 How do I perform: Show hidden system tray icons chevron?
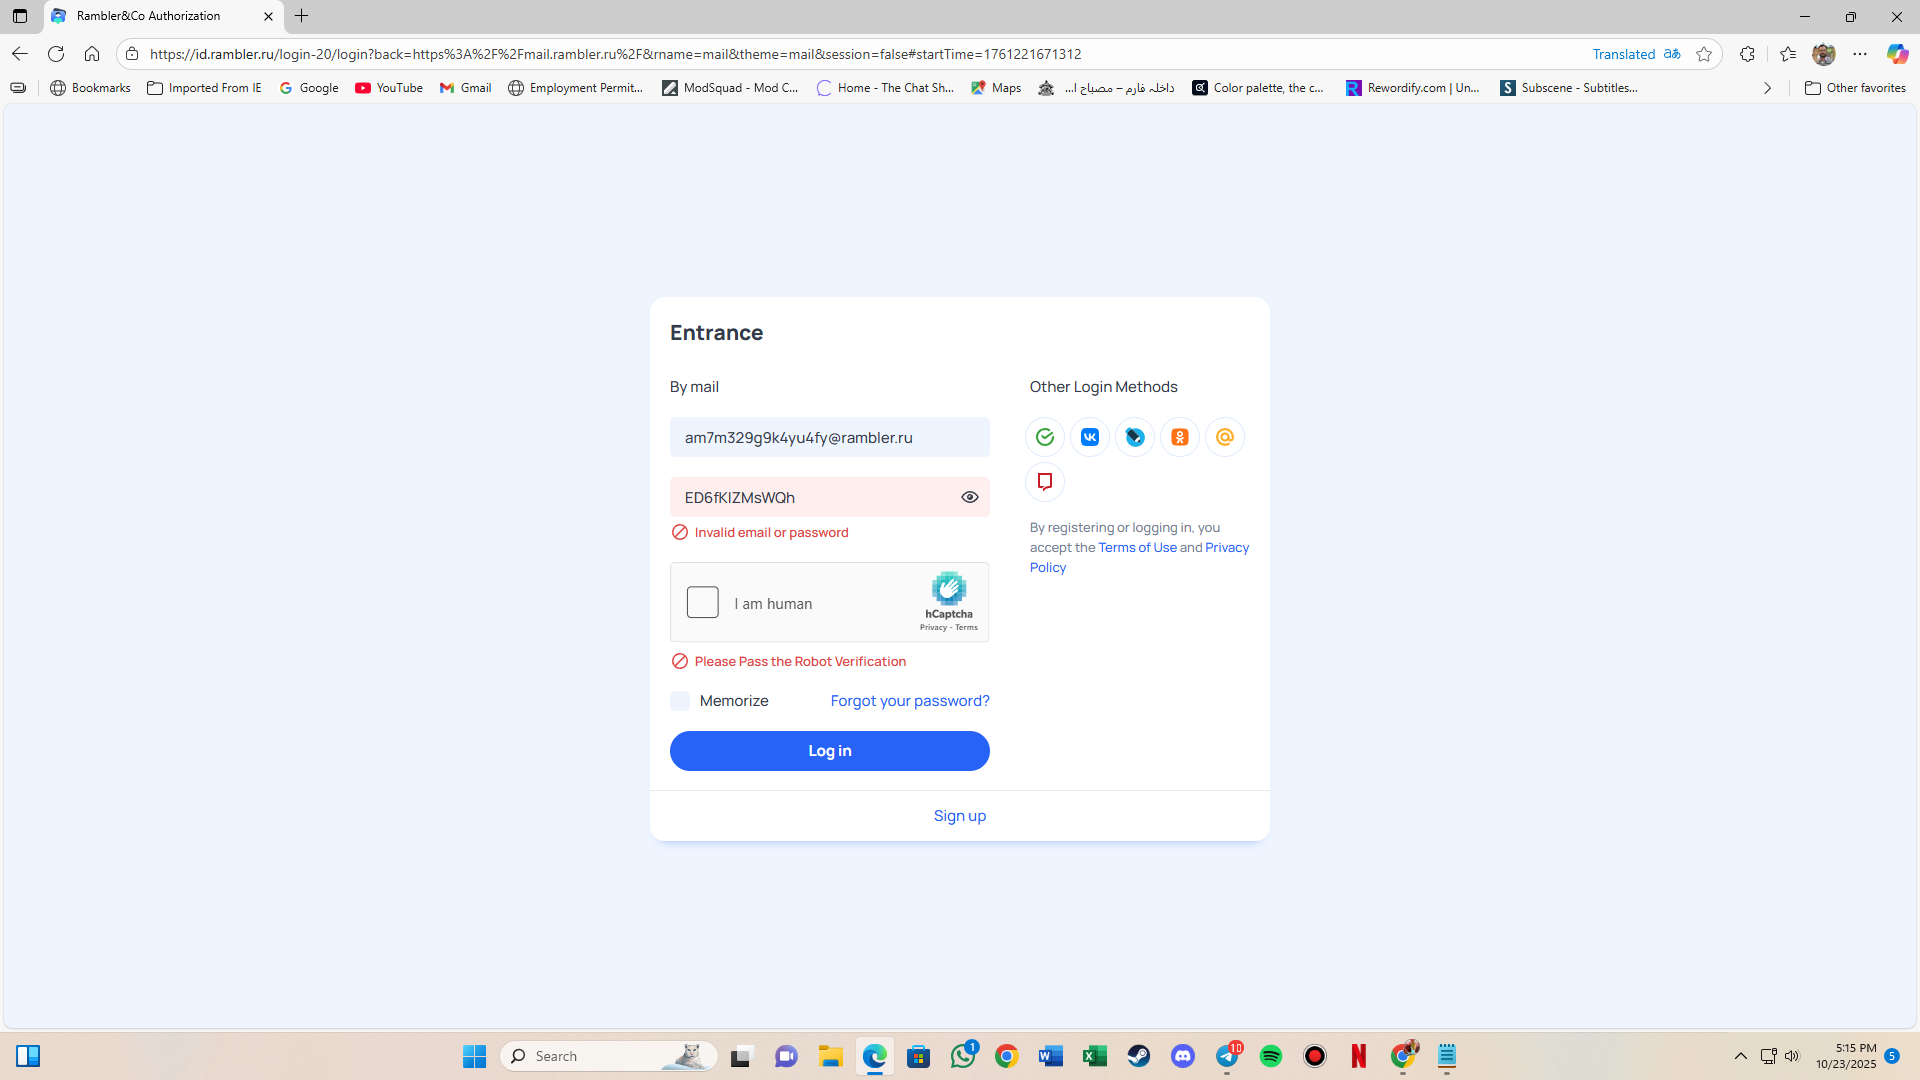(x=1740, y=1056)
